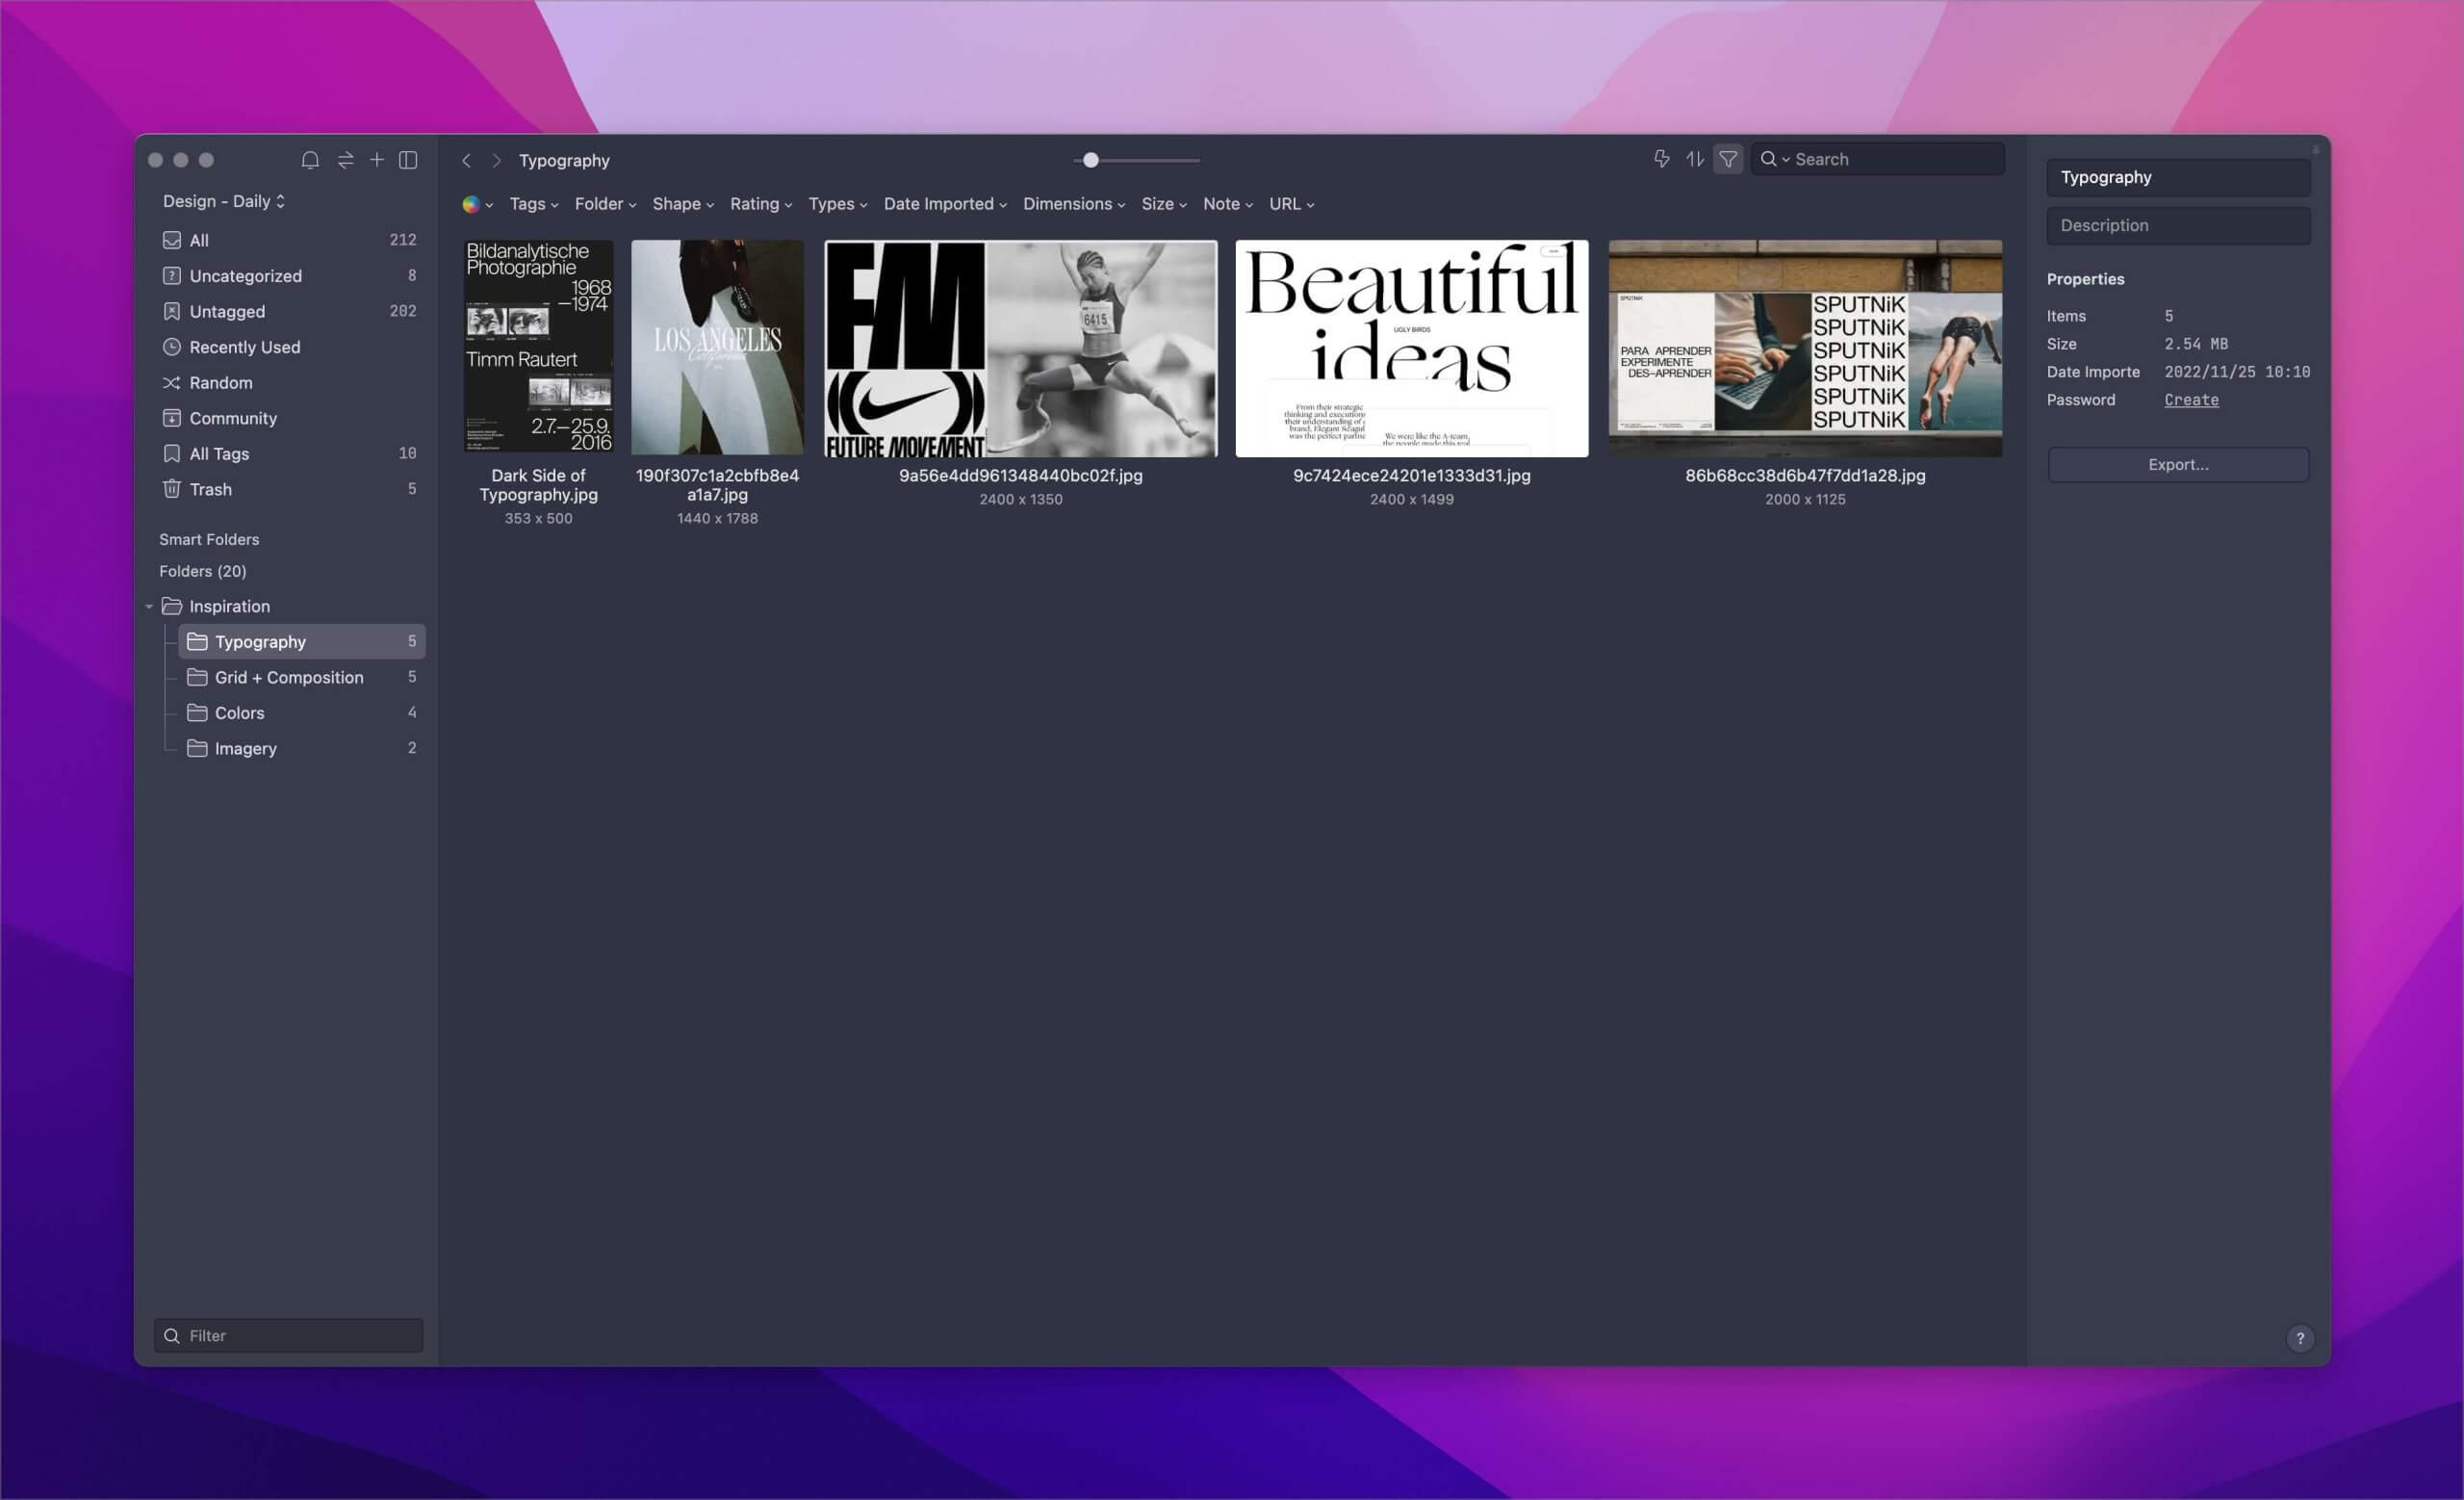Toggle the sidebar layout icon

tap(408, 160)
